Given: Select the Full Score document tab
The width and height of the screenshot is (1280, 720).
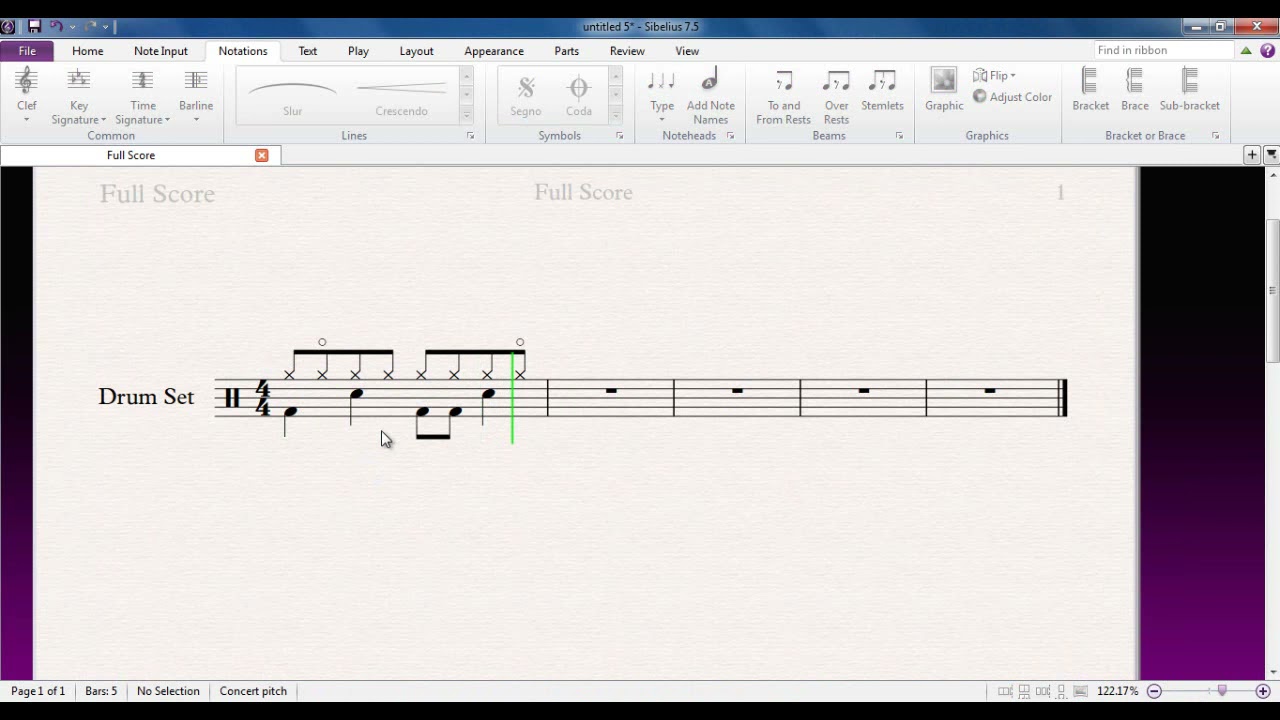Looking at the screenshot, I should 131,155.
